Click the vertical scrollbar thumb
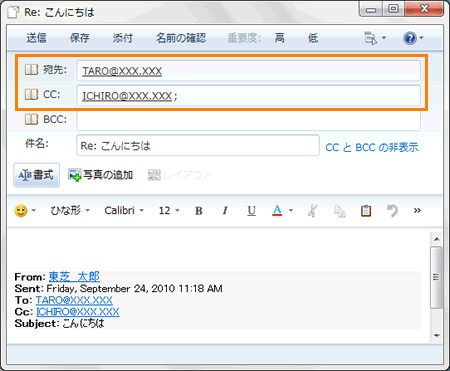Viewport: 450px width, 371px height. (x=436, y=277)
